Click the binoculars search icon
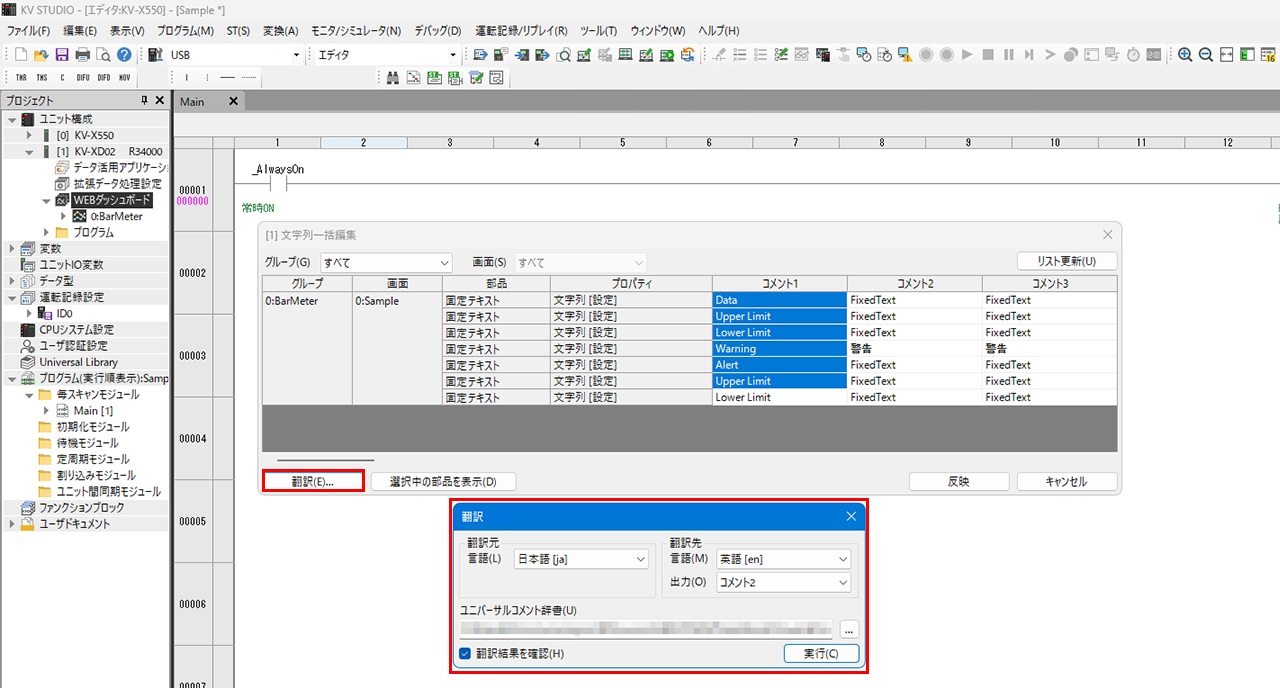The height and width of the screenshot is (688, 1280). coord(394,77)
